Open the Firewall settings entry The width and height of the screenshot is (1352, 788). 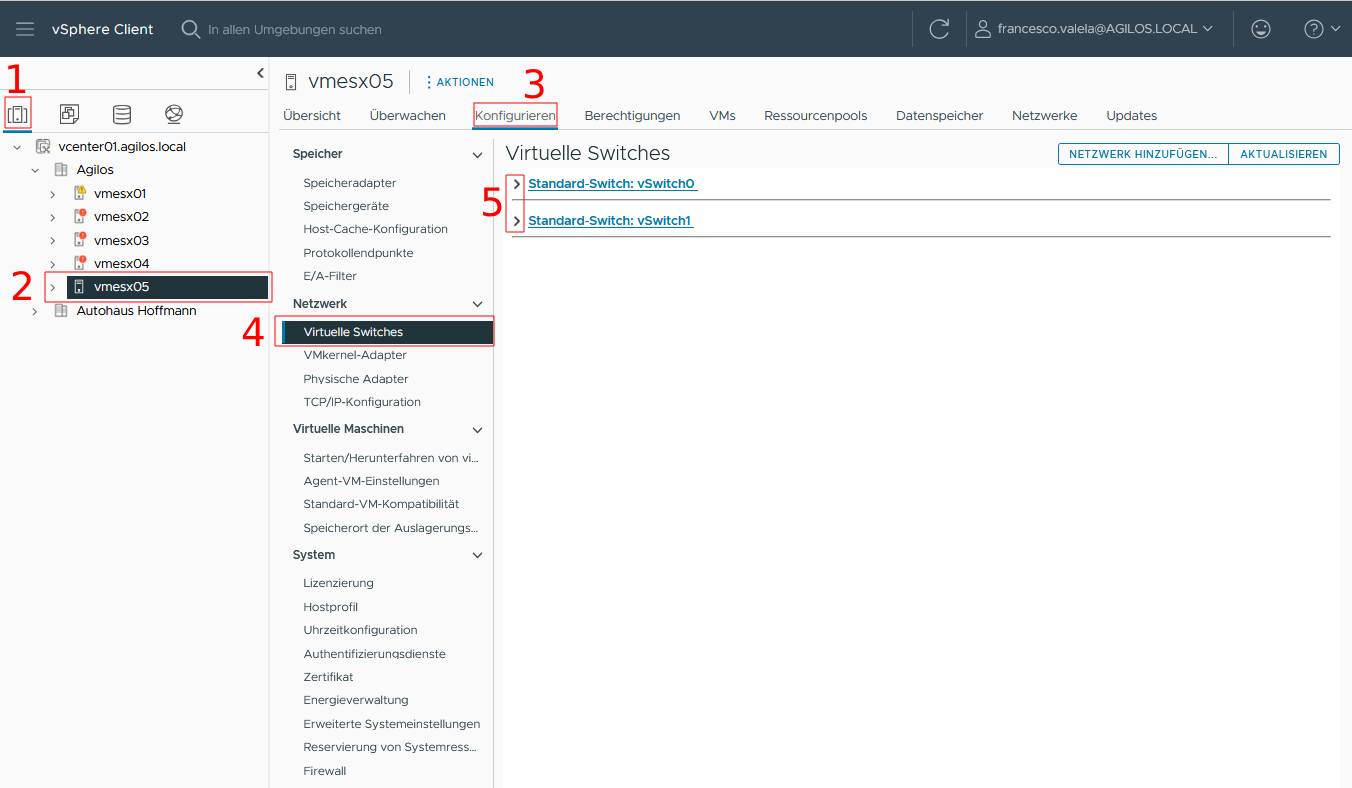pos(325,771)
